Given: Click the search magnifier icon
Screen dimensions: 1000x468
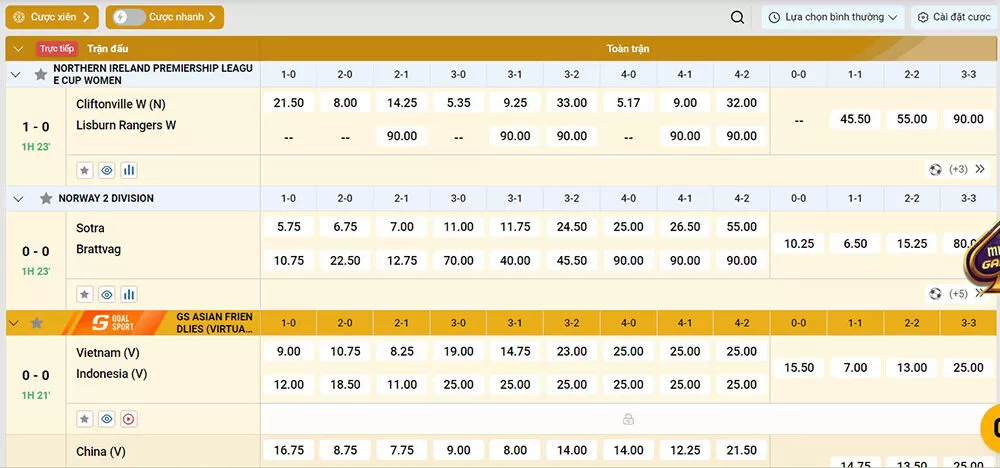Looking at the screenshot, I should (737, 17).
